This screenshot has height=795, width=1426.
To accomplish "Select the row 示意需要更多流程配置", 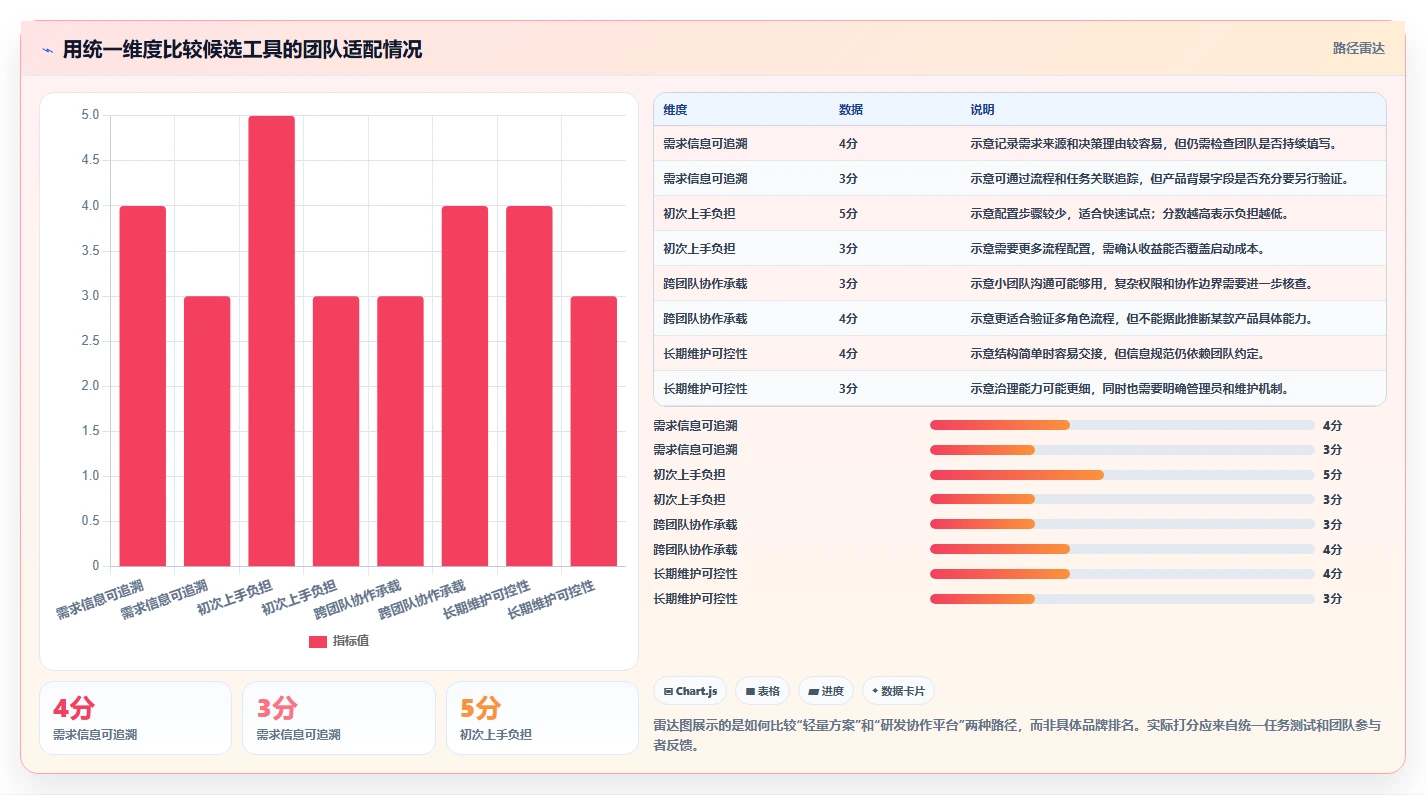I will [1020, 249].
